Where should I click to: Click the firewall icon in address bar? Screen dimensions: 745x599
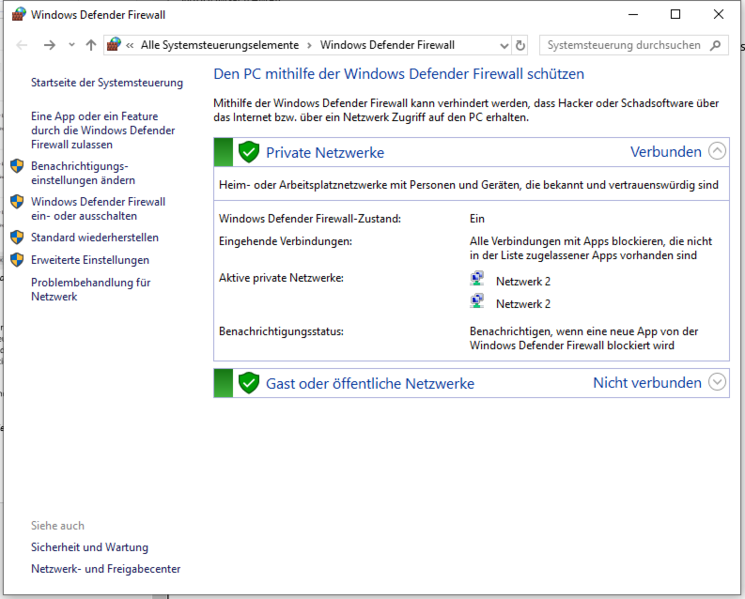pos(114,45)
